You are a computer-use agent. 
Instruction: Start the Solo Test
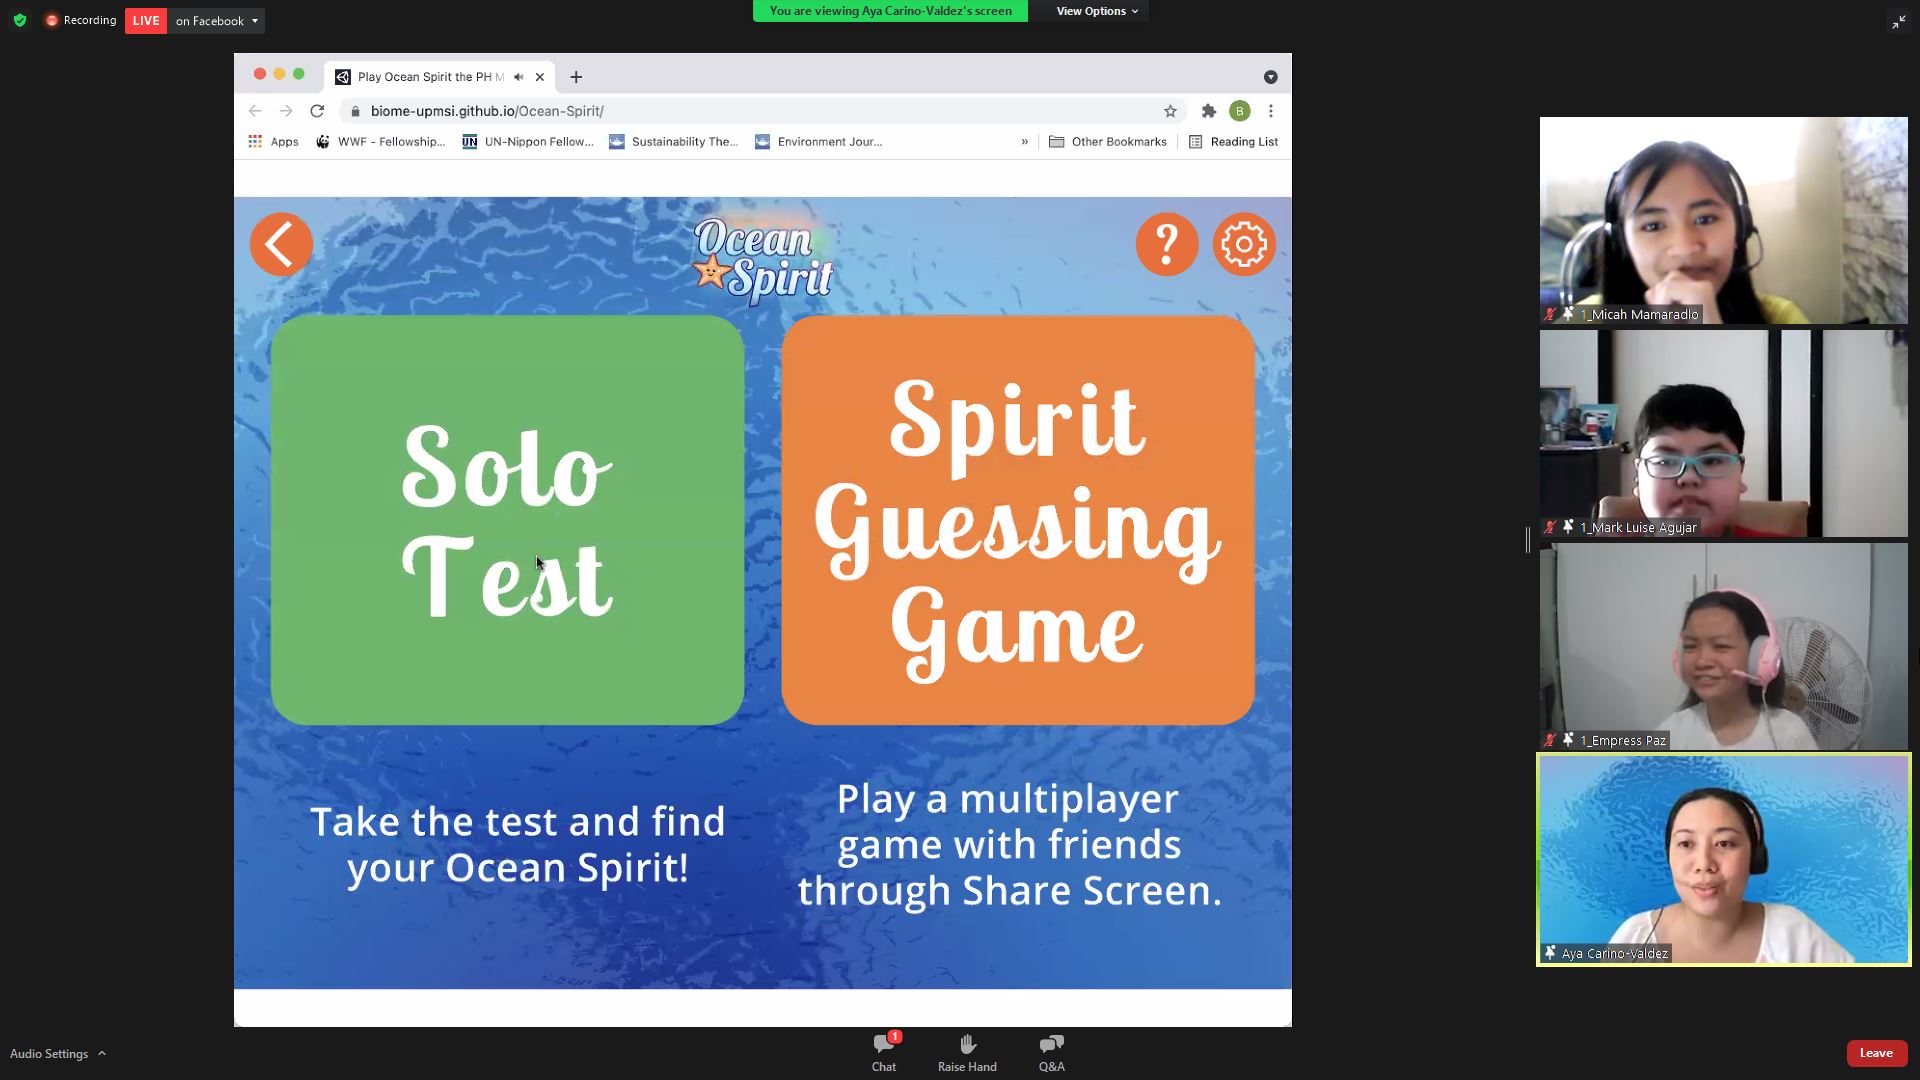507,520
